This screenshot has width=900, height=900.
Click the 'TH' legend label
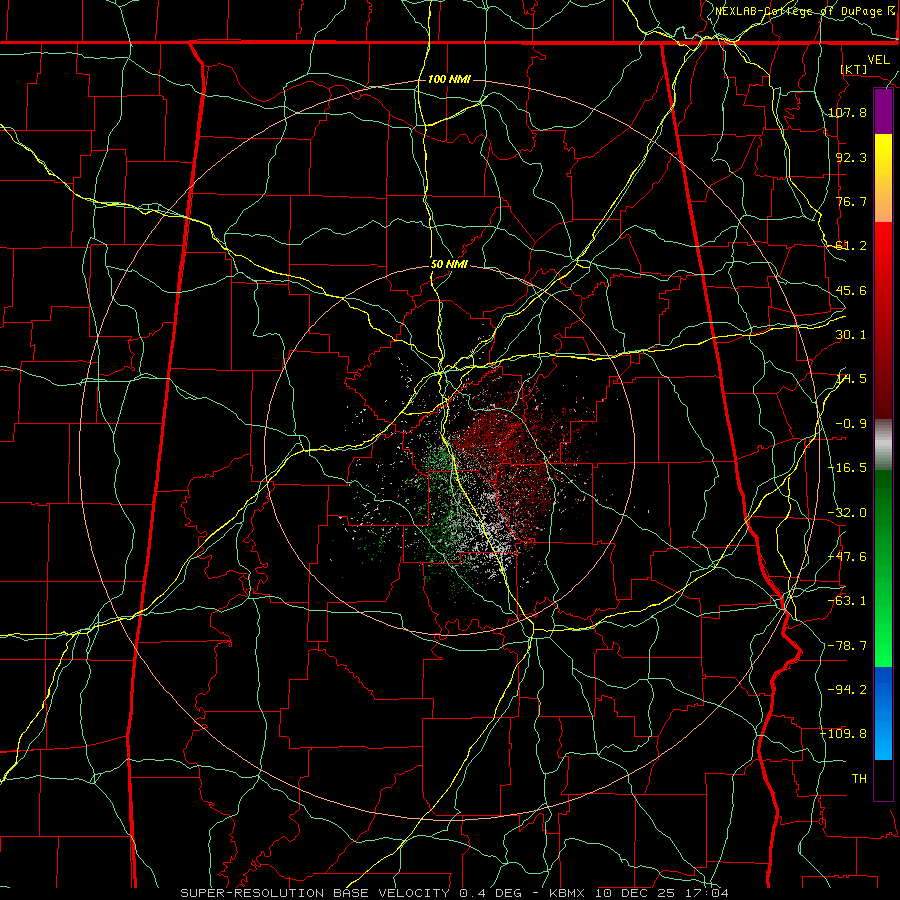(859, 779)
